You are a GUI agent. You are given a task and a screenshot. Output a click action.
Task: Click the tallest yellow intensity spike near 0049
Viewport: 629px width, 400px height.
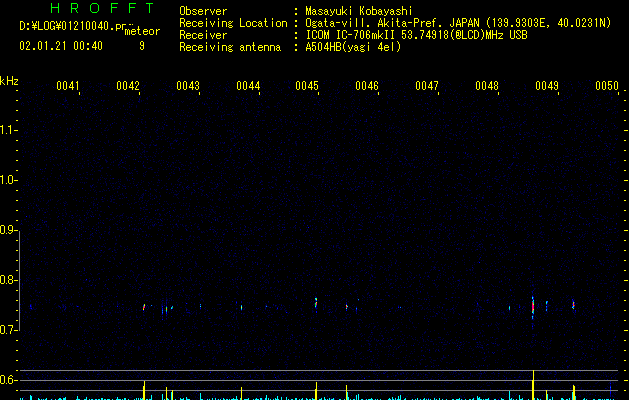point(533,385)
